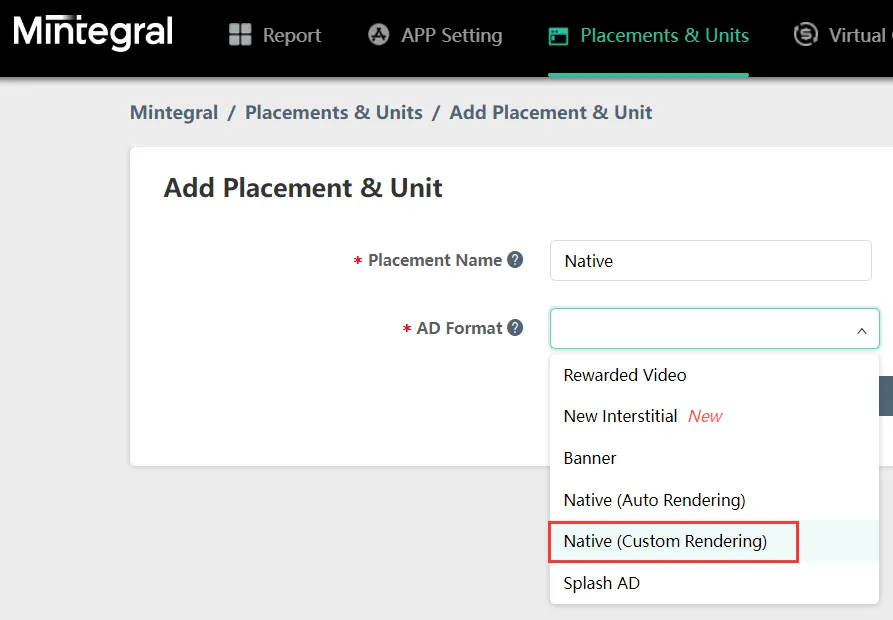Click Add Placement & Unit breadcrumb entry
The height and width of the screenshot is (620, 893).
550,112
